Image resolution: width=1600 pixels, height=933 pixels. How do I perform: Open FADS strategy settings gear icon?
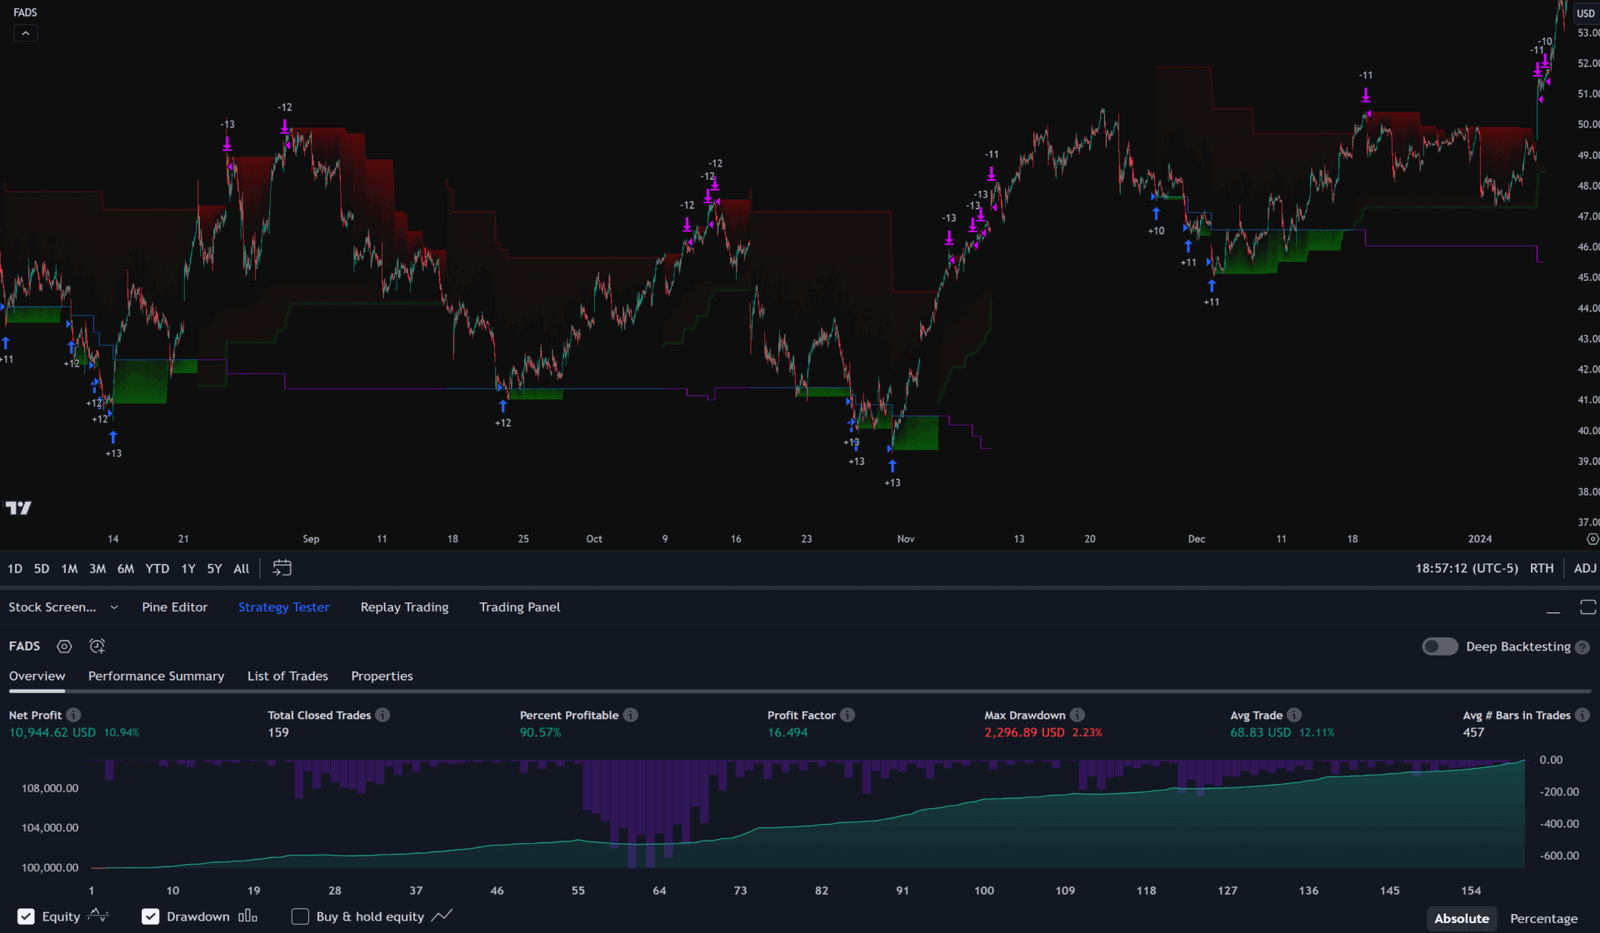click(x=64, y=647)
